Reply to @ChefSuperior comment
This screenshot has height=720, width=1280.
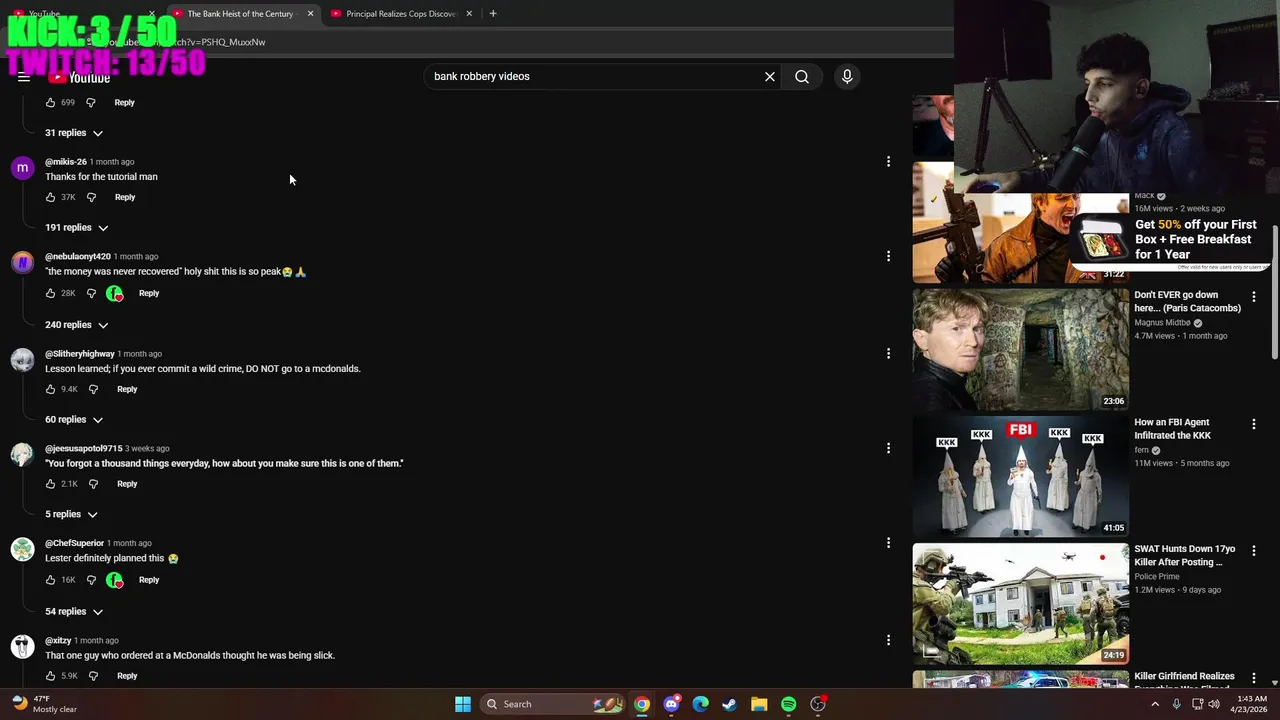149,580
